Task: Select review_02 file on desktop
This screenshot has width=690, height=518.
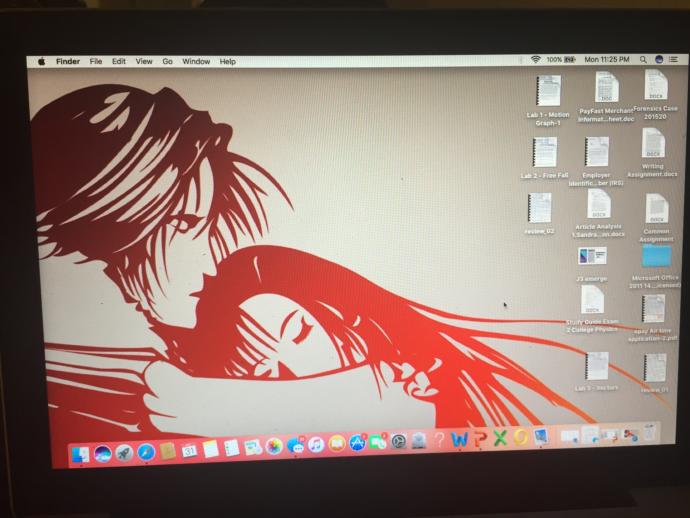Action: coord(540,213)
